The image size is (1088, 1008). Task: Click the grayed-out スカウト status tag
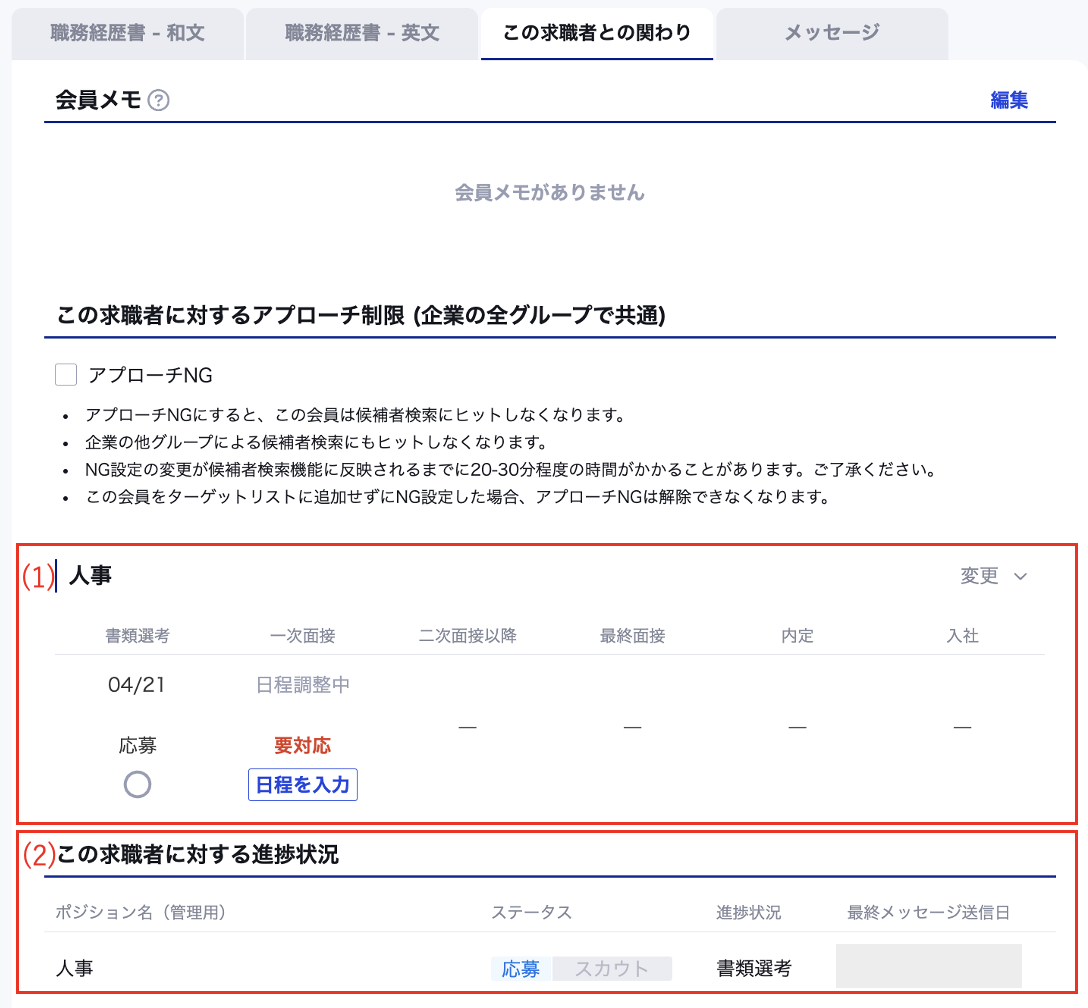click(x=611, y=968)
